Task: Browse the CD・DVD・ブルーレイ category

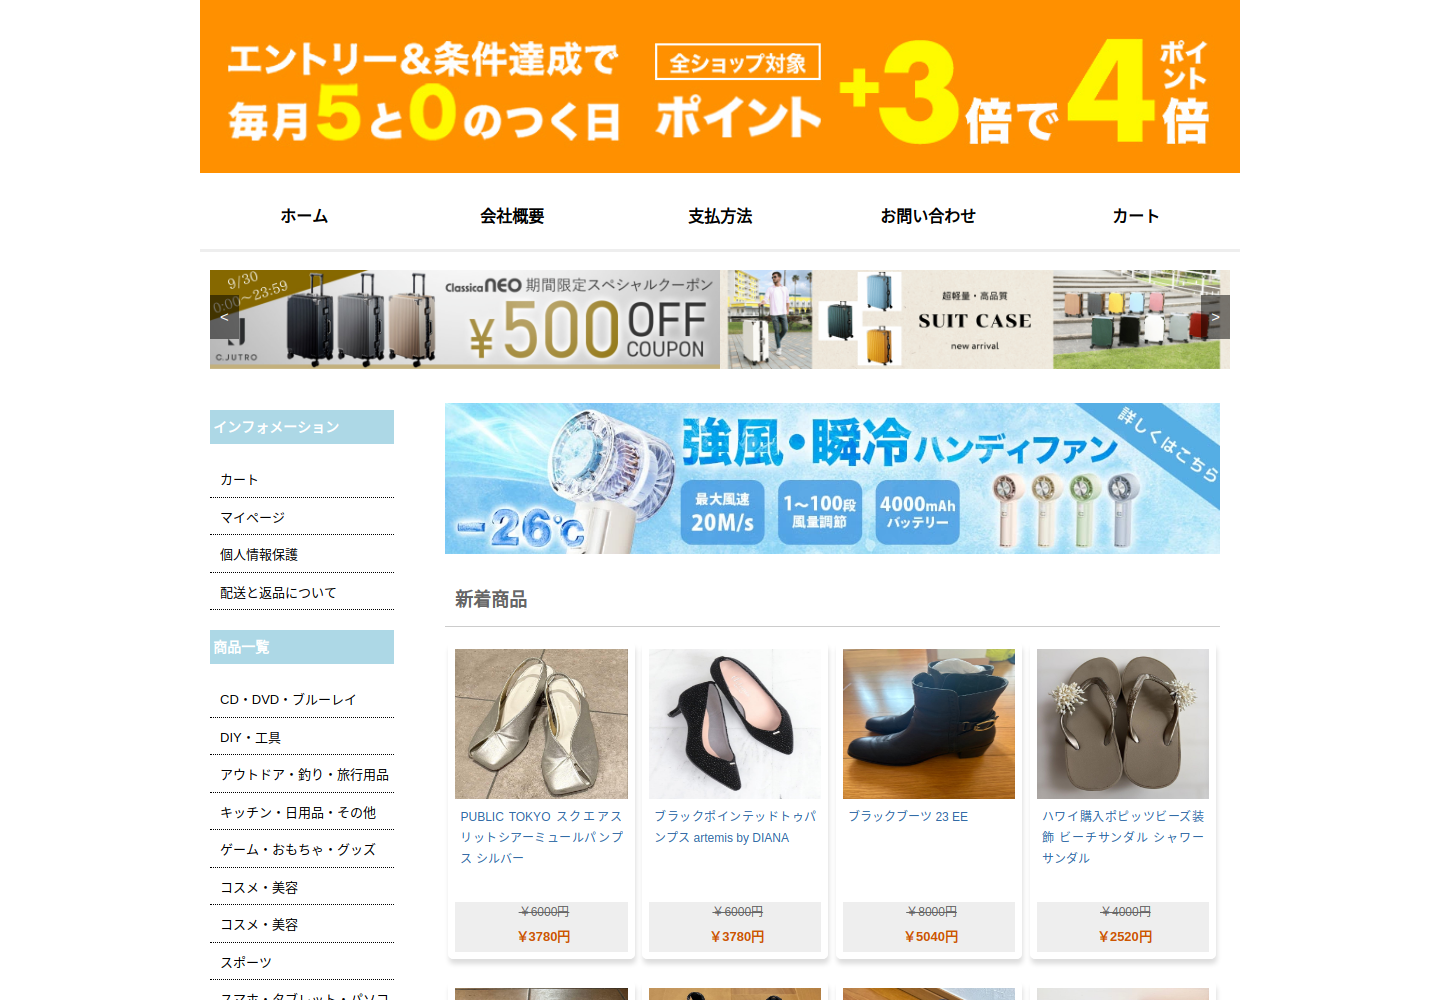Action: point(288,700)
